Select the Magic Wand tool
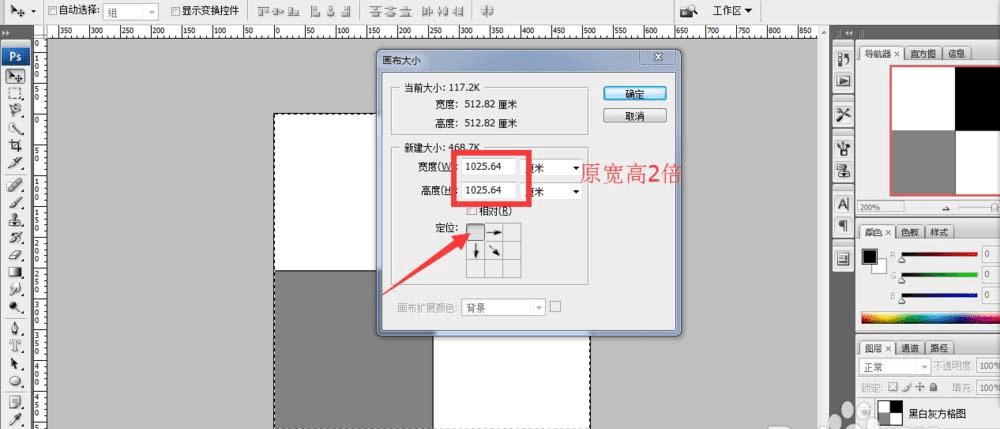 (x=15, y=128)
